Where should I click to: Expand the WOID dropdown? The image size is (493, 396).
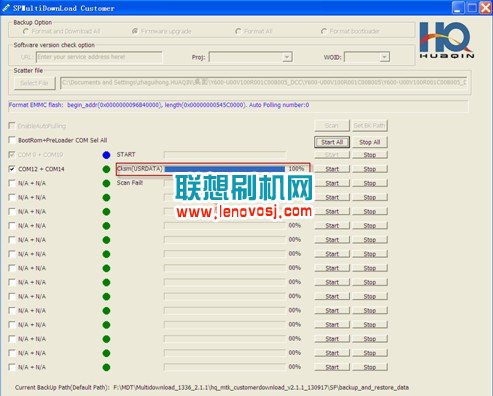coord(384,57)
